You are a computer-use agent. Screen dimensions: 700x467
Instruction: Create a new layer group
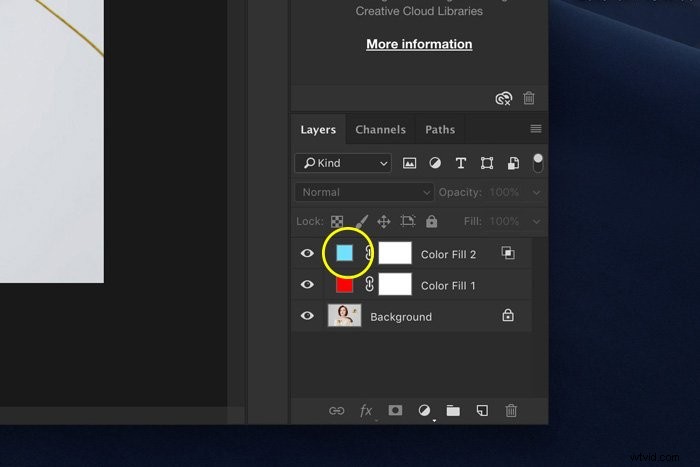pos(453,411)
